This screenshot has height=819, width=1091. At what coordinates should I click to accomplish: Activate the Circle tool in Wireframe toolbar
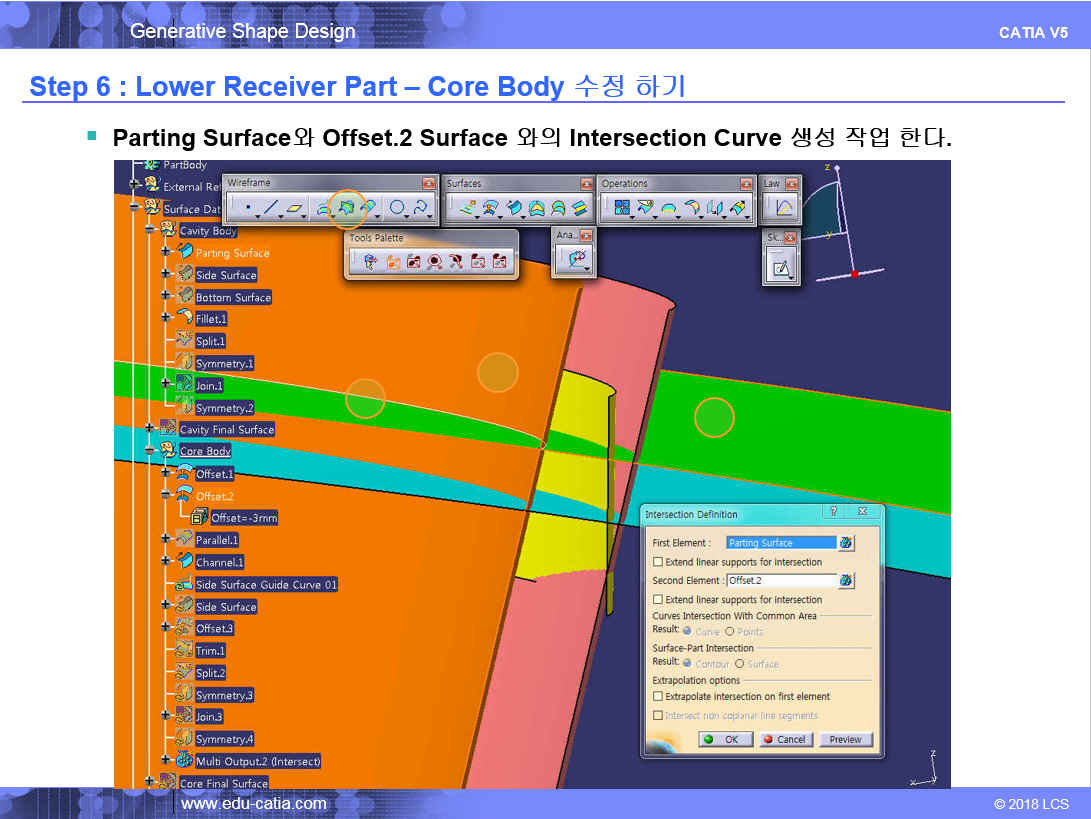coord(397,208)
